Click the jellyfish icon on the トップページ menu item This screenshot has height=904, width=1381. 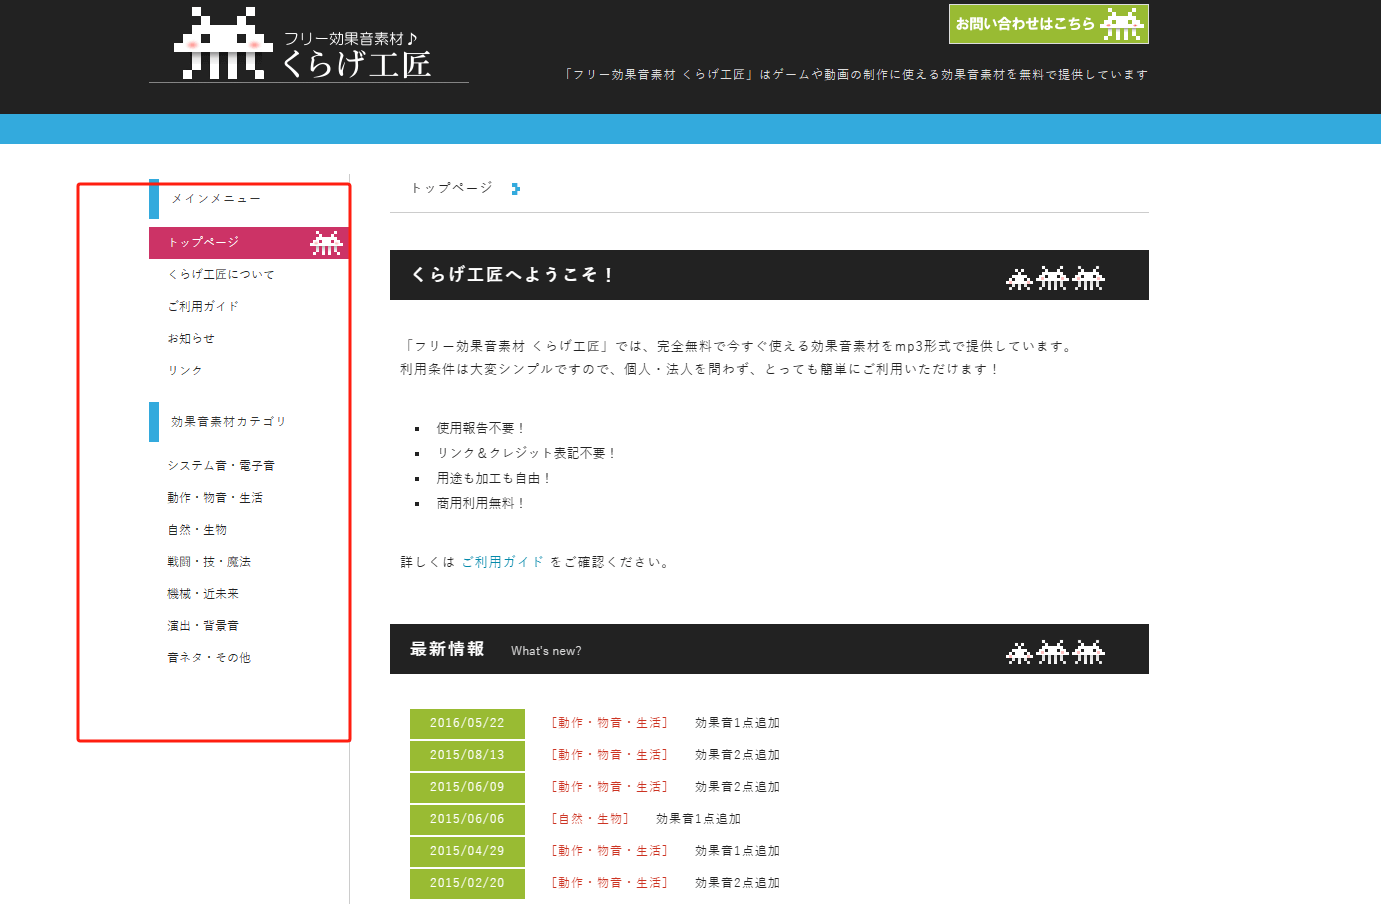click(326, 243)
